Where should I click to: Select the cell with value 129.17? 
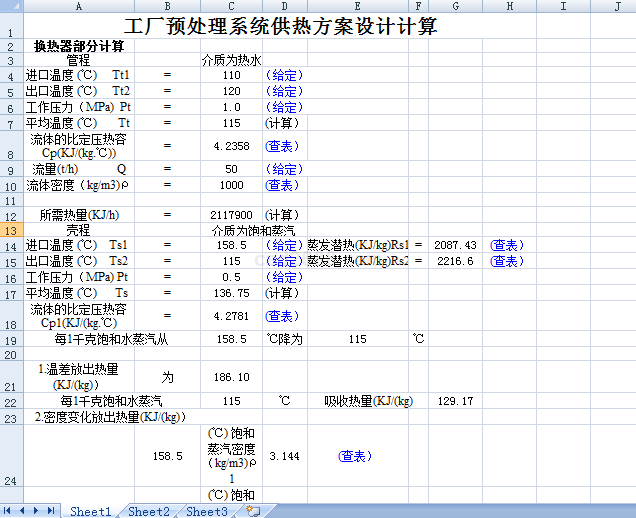click(455, 401)
